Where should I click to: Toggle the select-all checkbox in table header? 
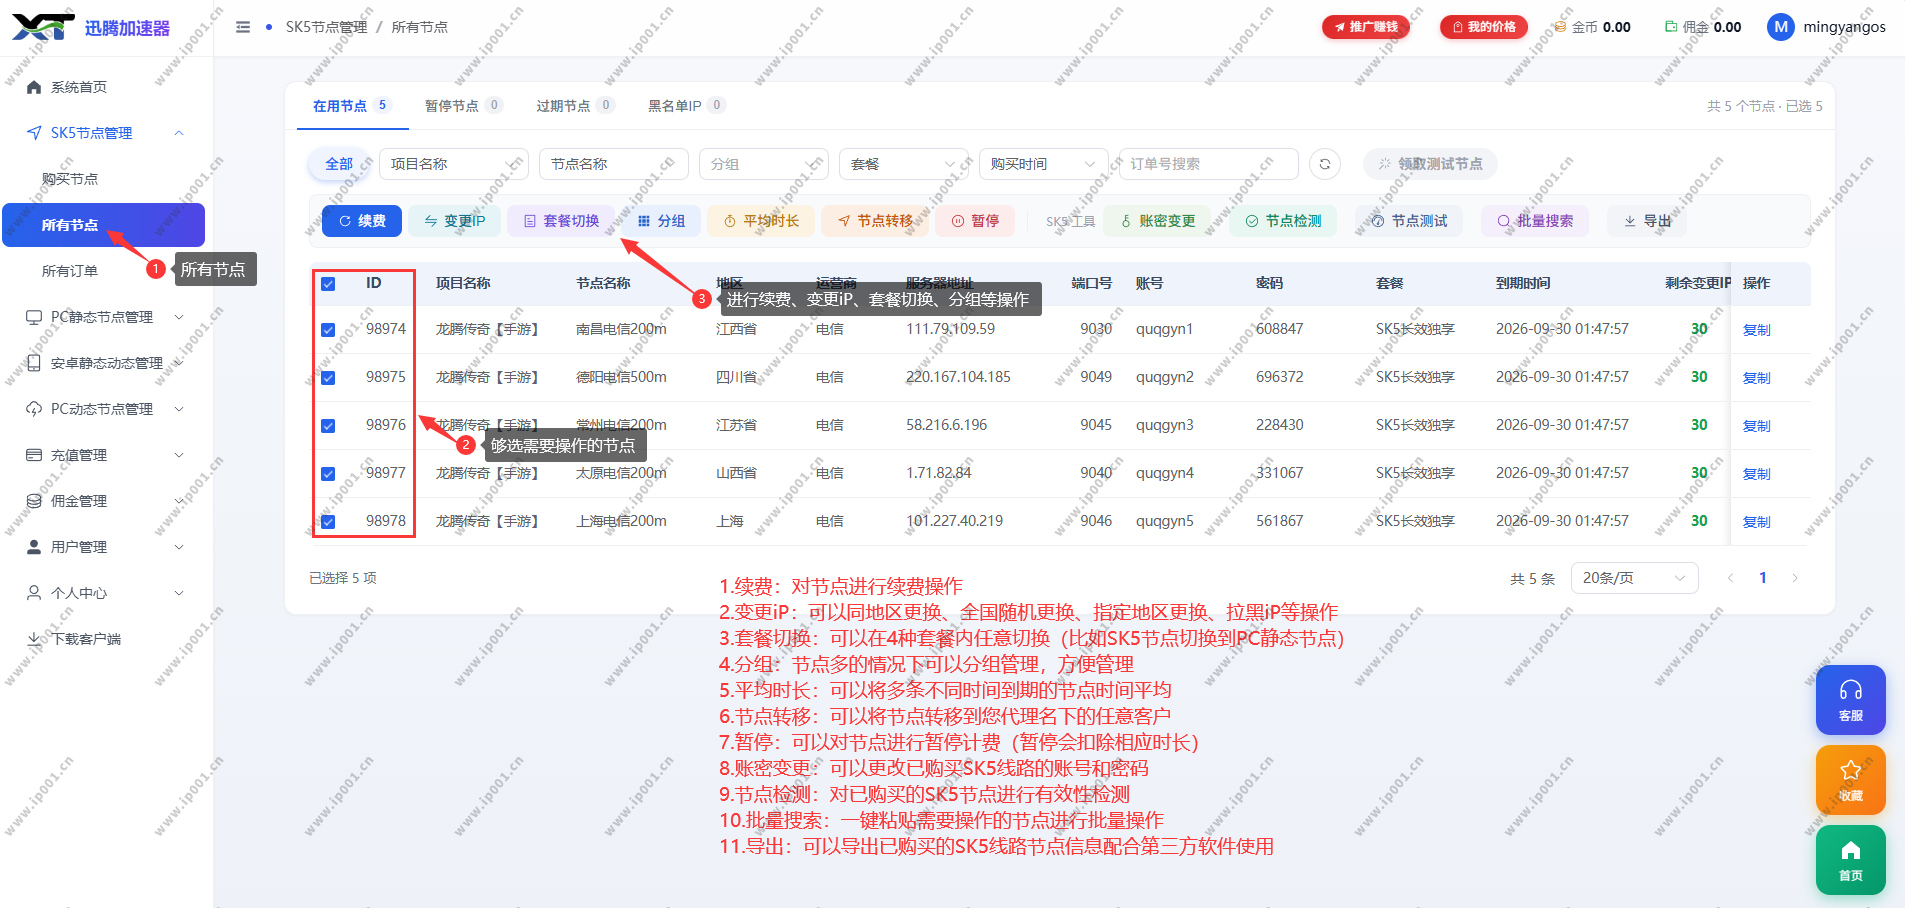(328, 284)
